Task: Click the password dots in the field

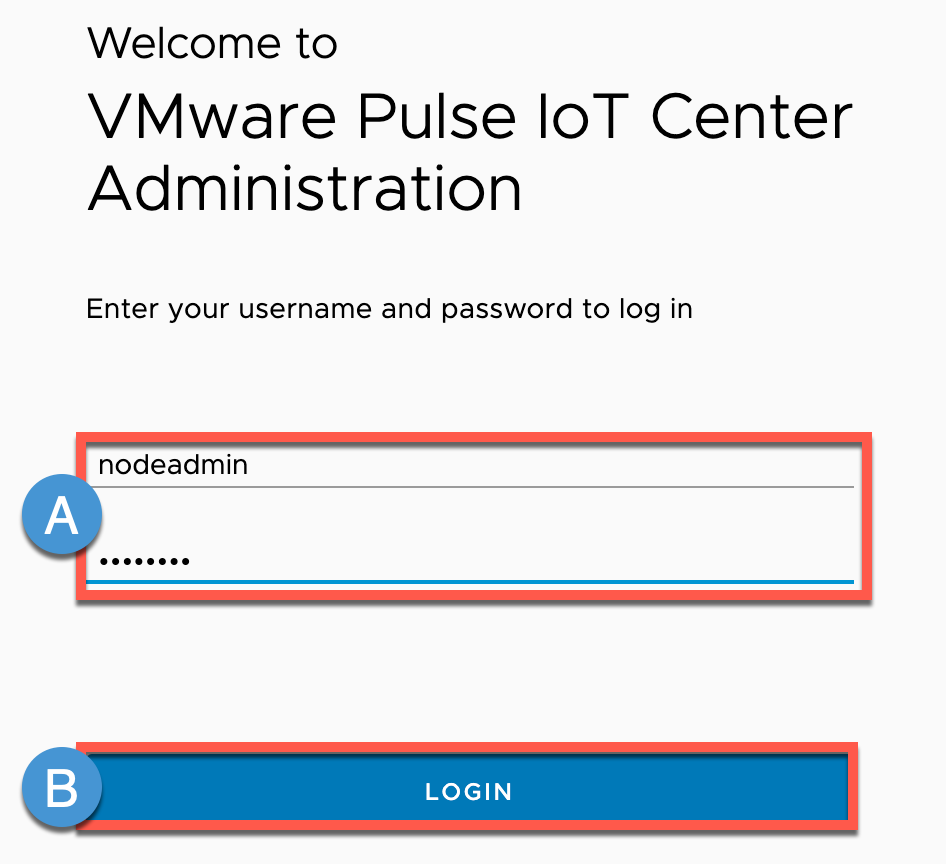Action: click(x=144, y=562)
